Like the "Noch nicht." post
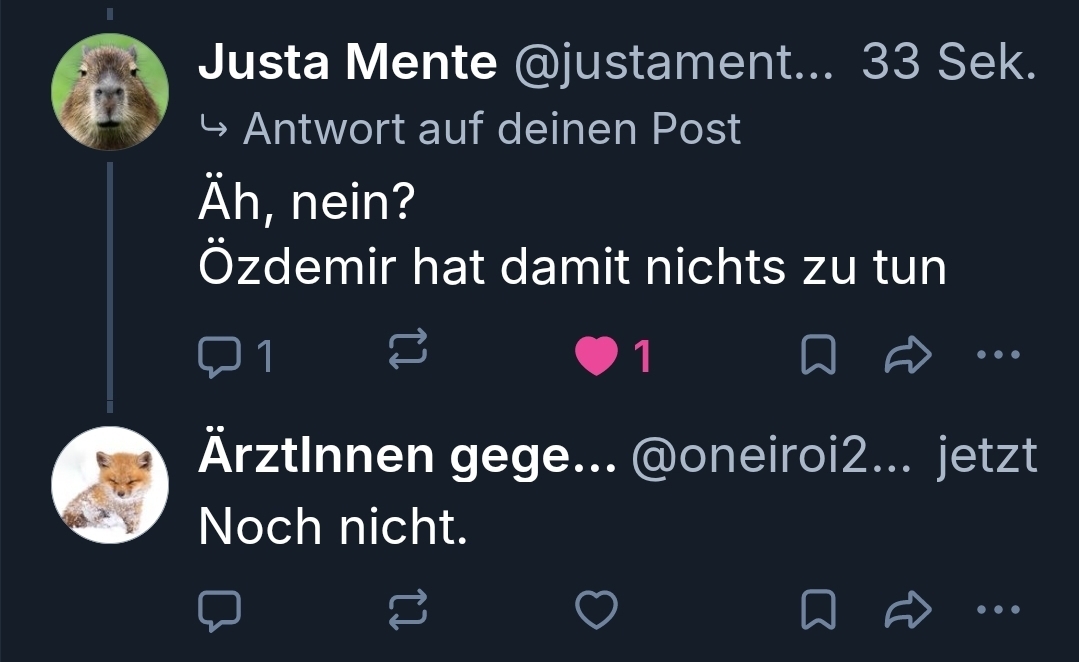Screen dimensions: 1079x662 pos(596,609)
